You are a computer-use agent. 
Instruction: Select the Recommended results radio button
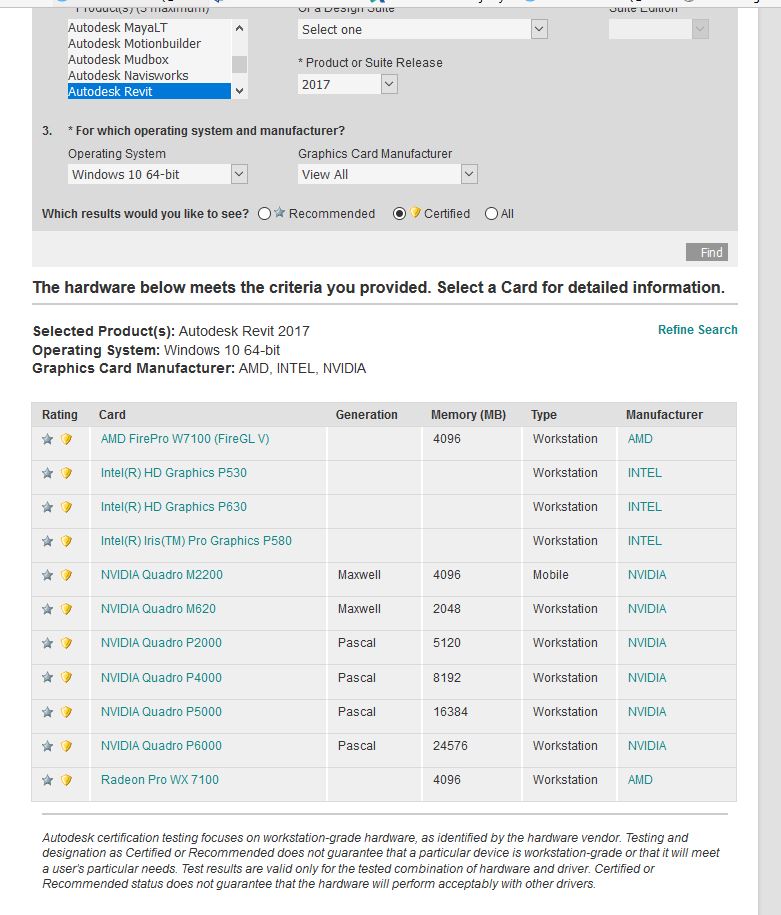(x=264, y=214)
